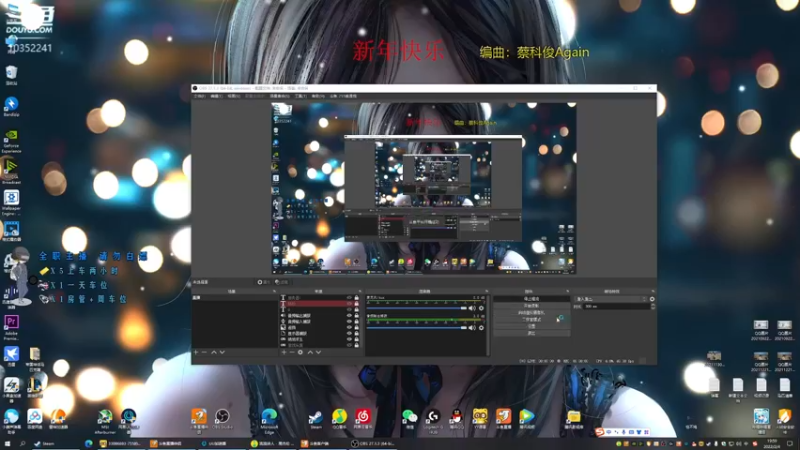Open the OBS Studio desktop shortcut
The image size is (800, 450).
tap(222, 419)
